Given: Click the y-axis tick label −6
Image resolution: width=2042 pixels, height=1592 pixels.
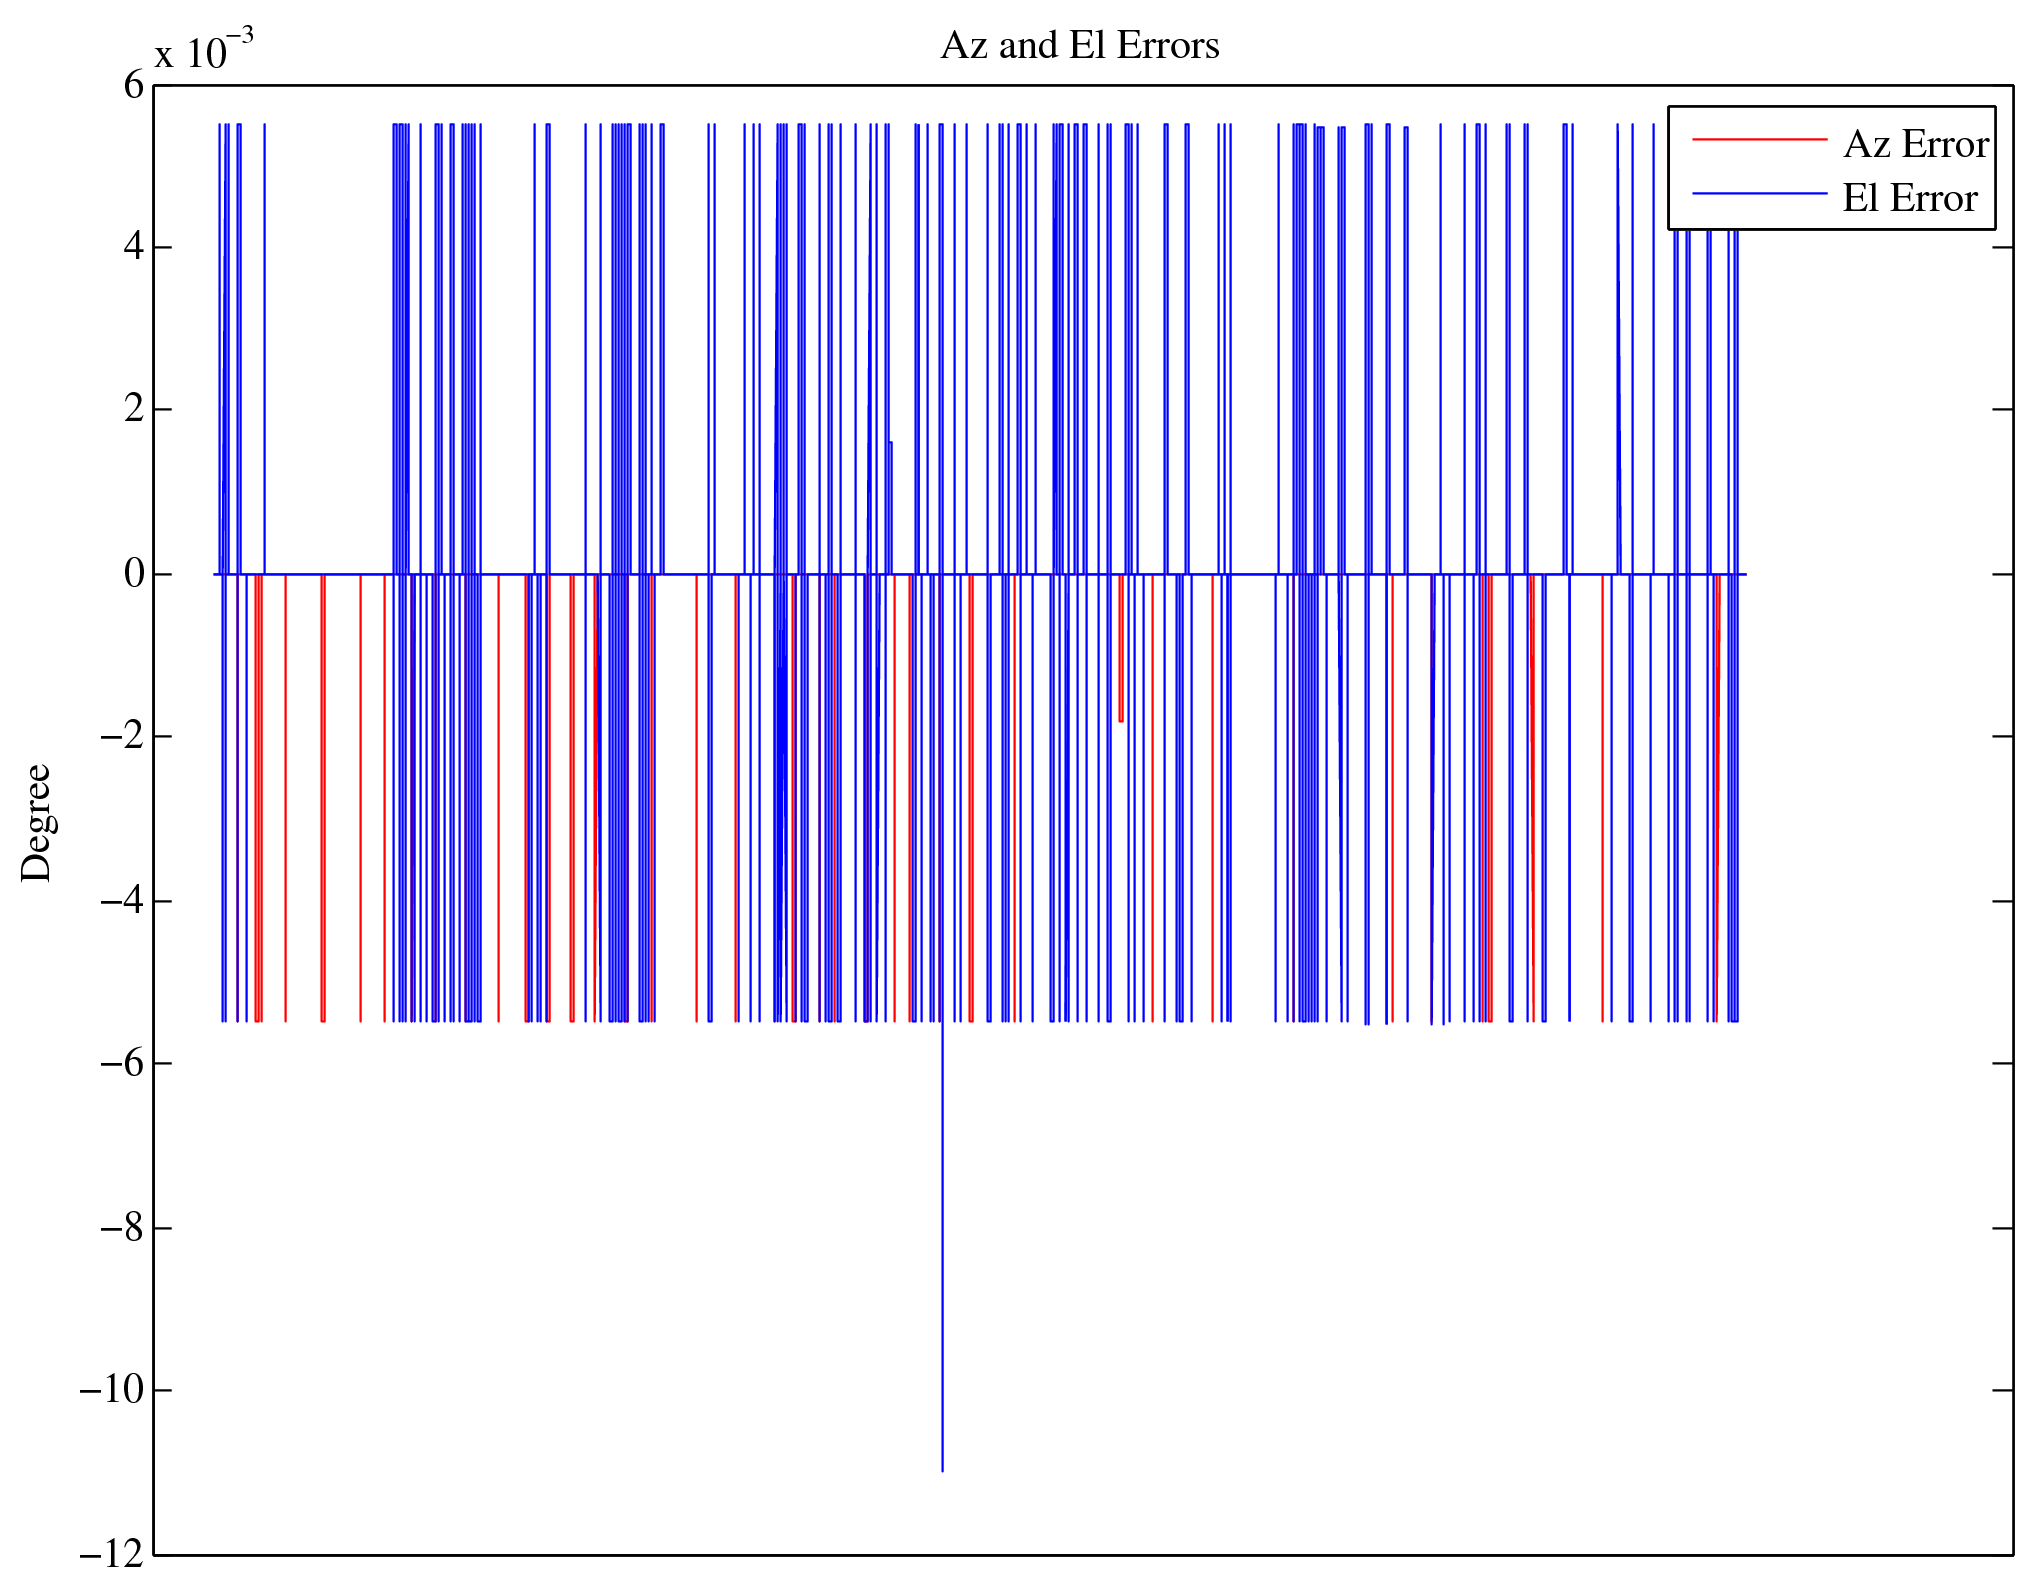Looking at the screenshot, I should (122, 1063).
